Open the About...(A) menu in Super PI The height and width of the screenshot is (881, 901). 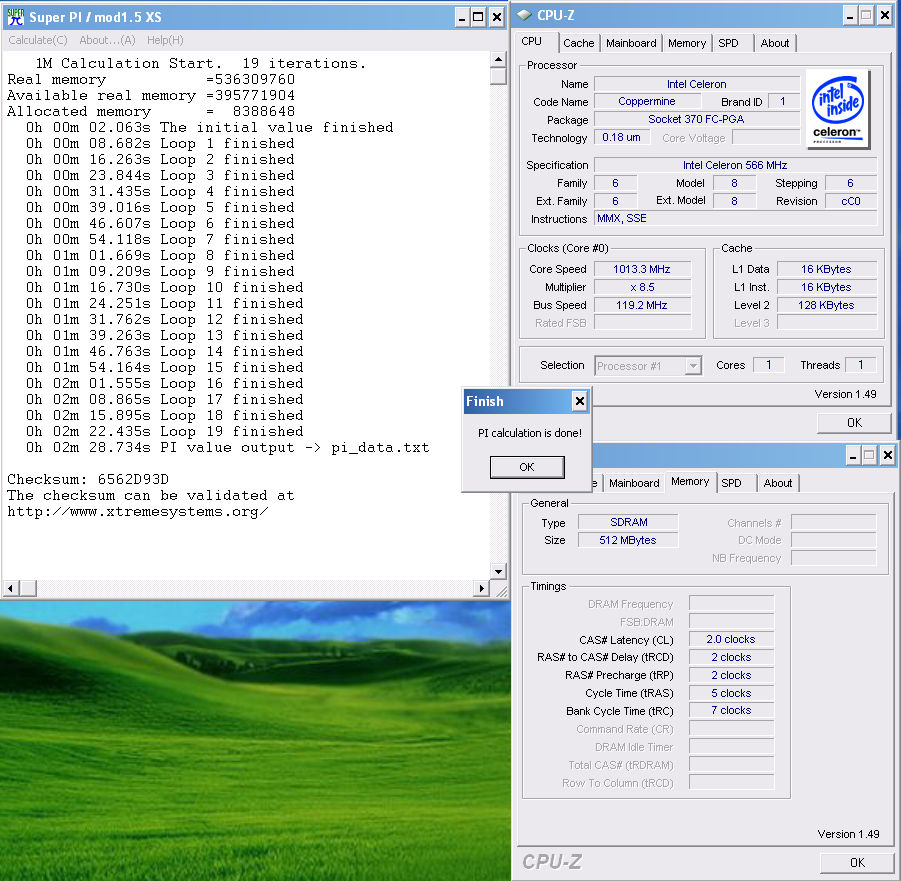(107, 40)
